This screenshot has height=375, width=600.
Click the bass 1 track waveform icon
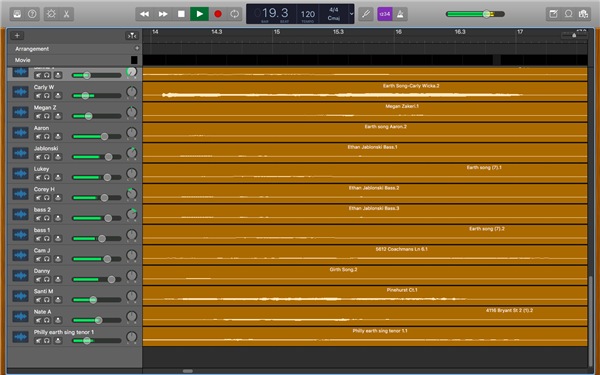[20, 235]
